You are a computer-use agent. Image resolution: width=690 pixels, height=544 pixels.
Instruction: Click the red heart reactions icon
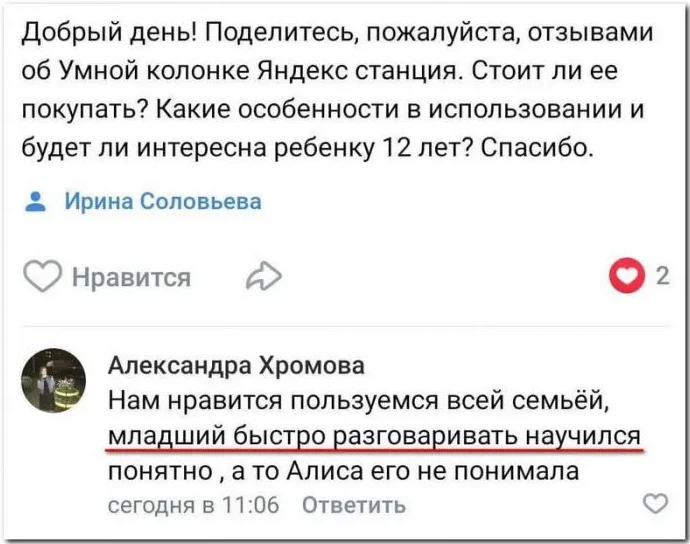tap(627, 277)
